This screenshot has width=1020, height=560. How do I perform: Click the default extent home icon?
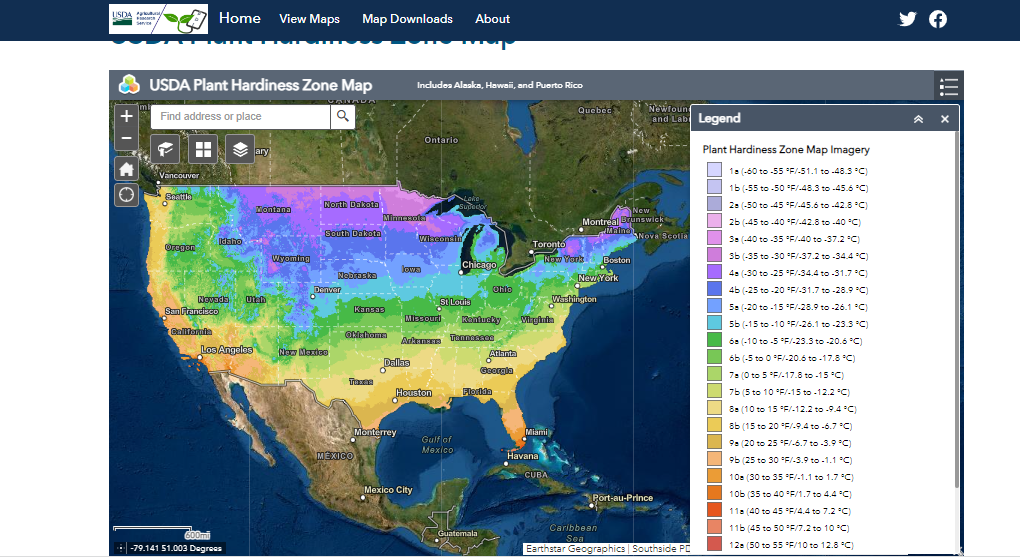[126, 169]
